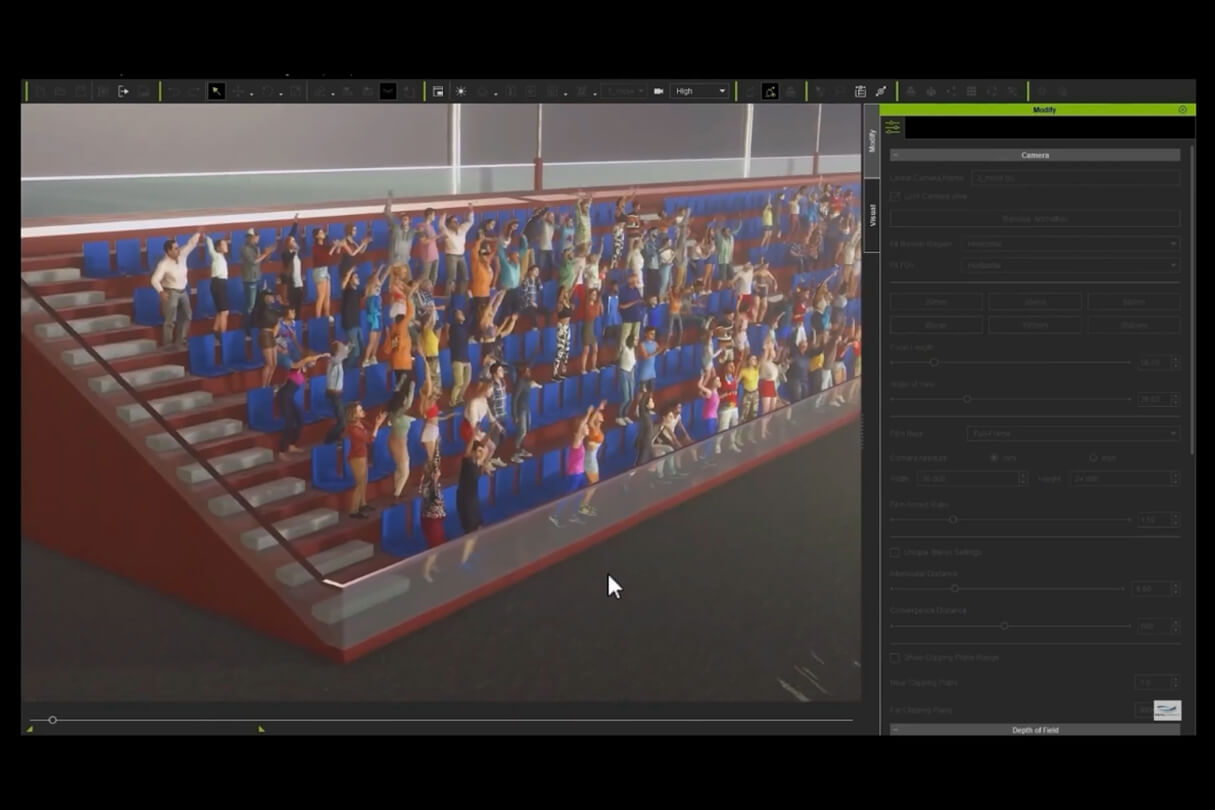
Task: Select the Modify side tab
Action: 872,140
